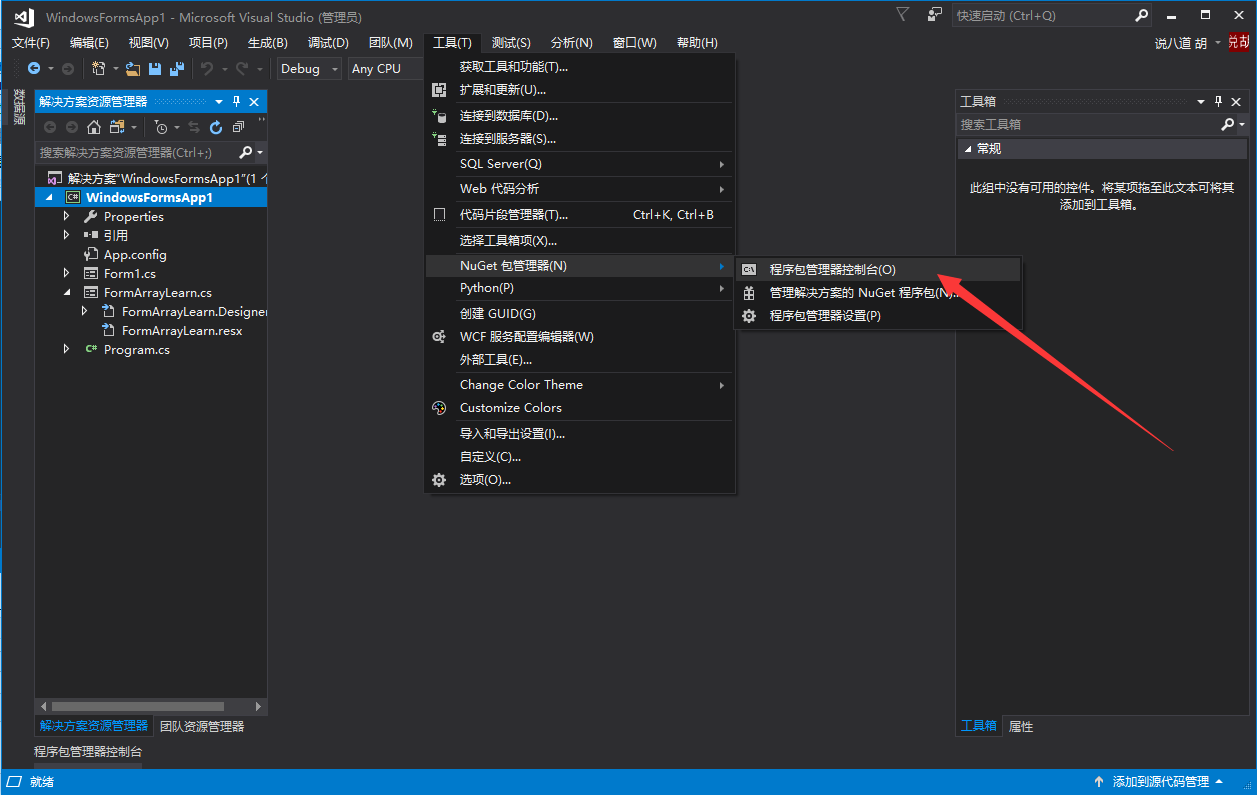Toggle auto-hide pin on Solution Explorer panel
The height and width of the screenshot is (795, 1257).
click(x=237, y=102)
